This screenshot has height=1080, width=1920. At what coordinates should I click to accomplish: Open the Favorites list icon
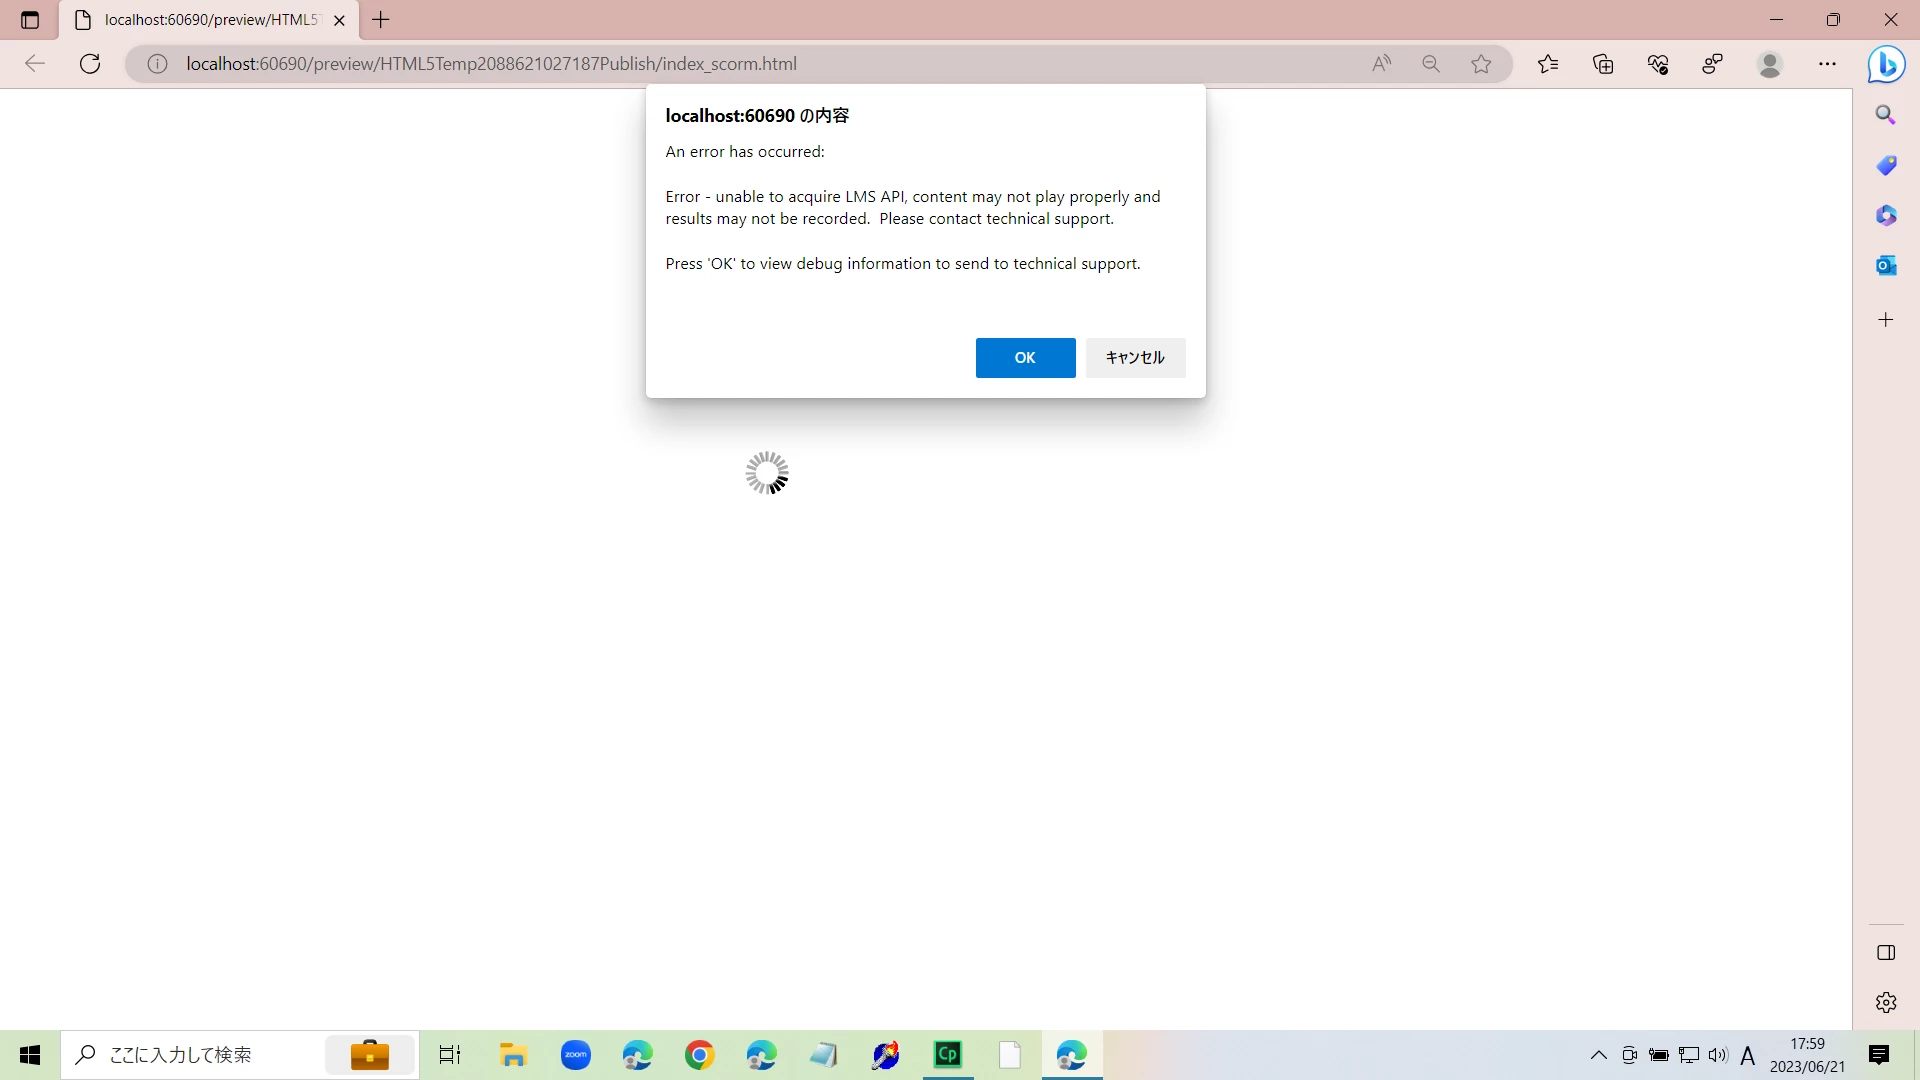(1548, 64)
